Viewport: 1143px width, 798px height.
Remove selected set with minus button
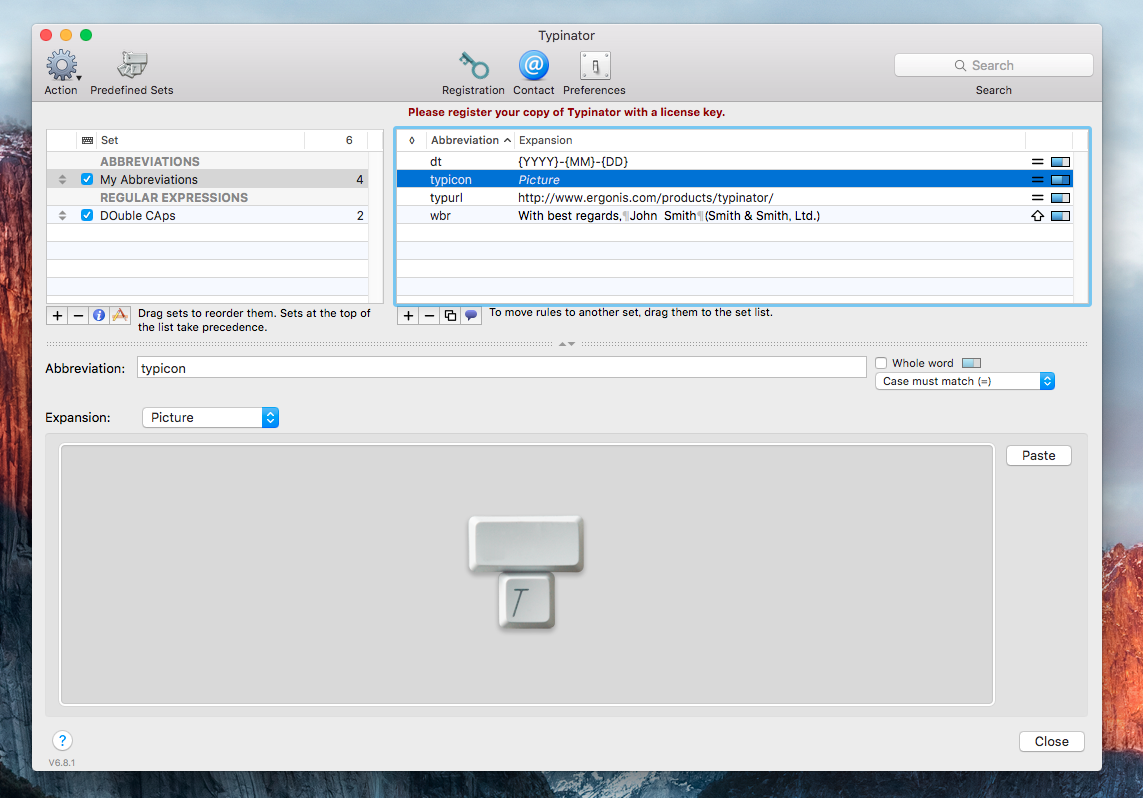(x=78, y=316)
